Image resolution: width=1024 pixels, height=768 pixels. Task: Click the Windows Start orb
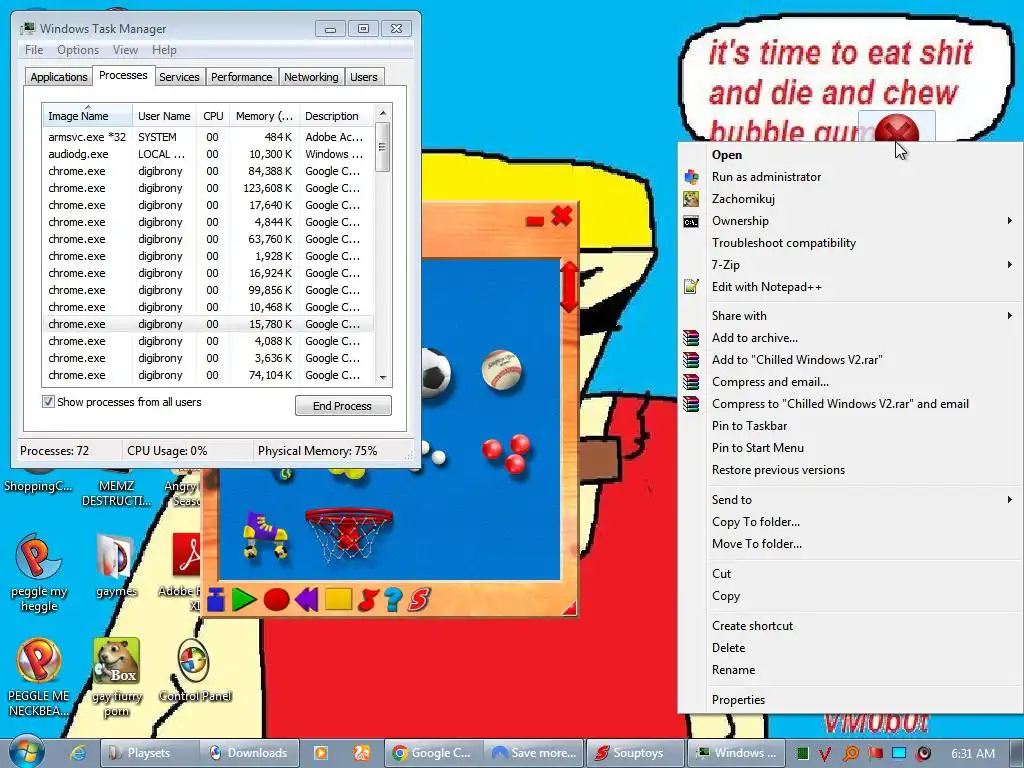[25, 752]
